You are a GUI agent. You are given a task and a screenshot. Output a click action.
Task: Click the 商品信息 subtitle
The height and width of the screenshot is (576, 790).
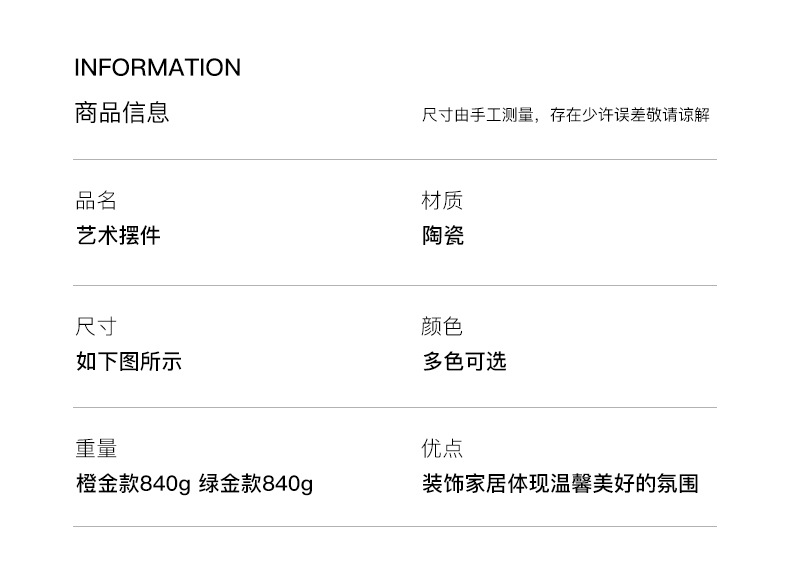[122, 112]
